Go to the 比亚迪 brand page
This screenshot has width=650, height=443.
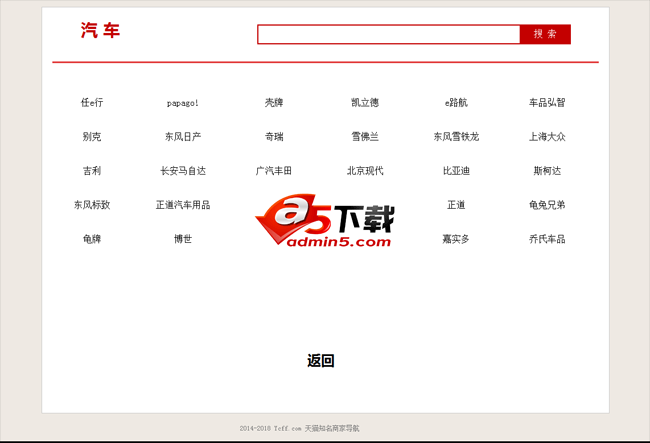point(456,170)
